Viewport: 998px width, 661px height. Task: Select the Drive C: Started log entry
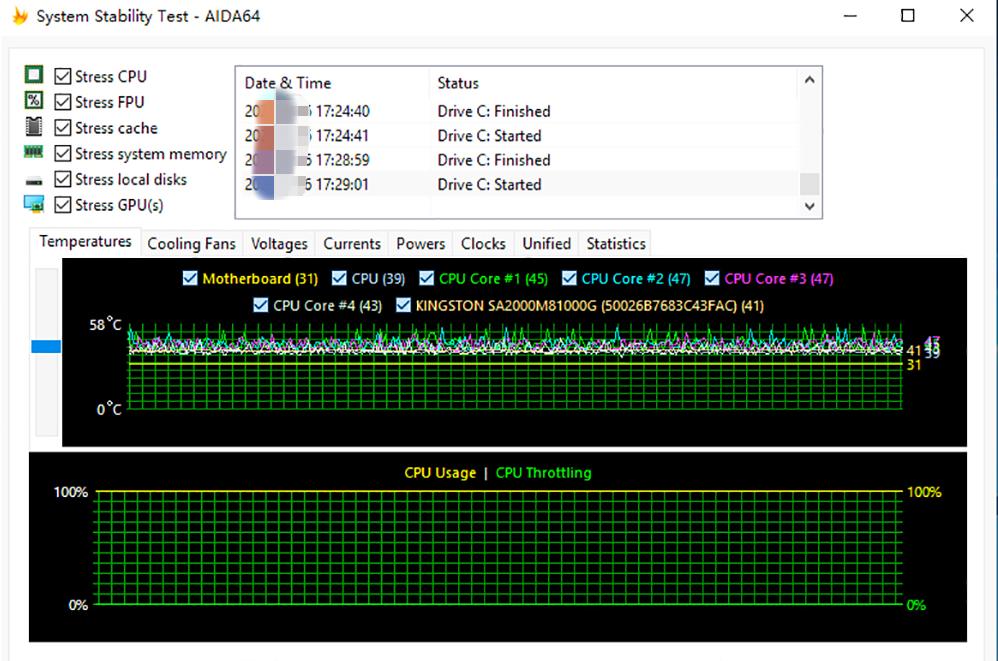pos(500,184)
